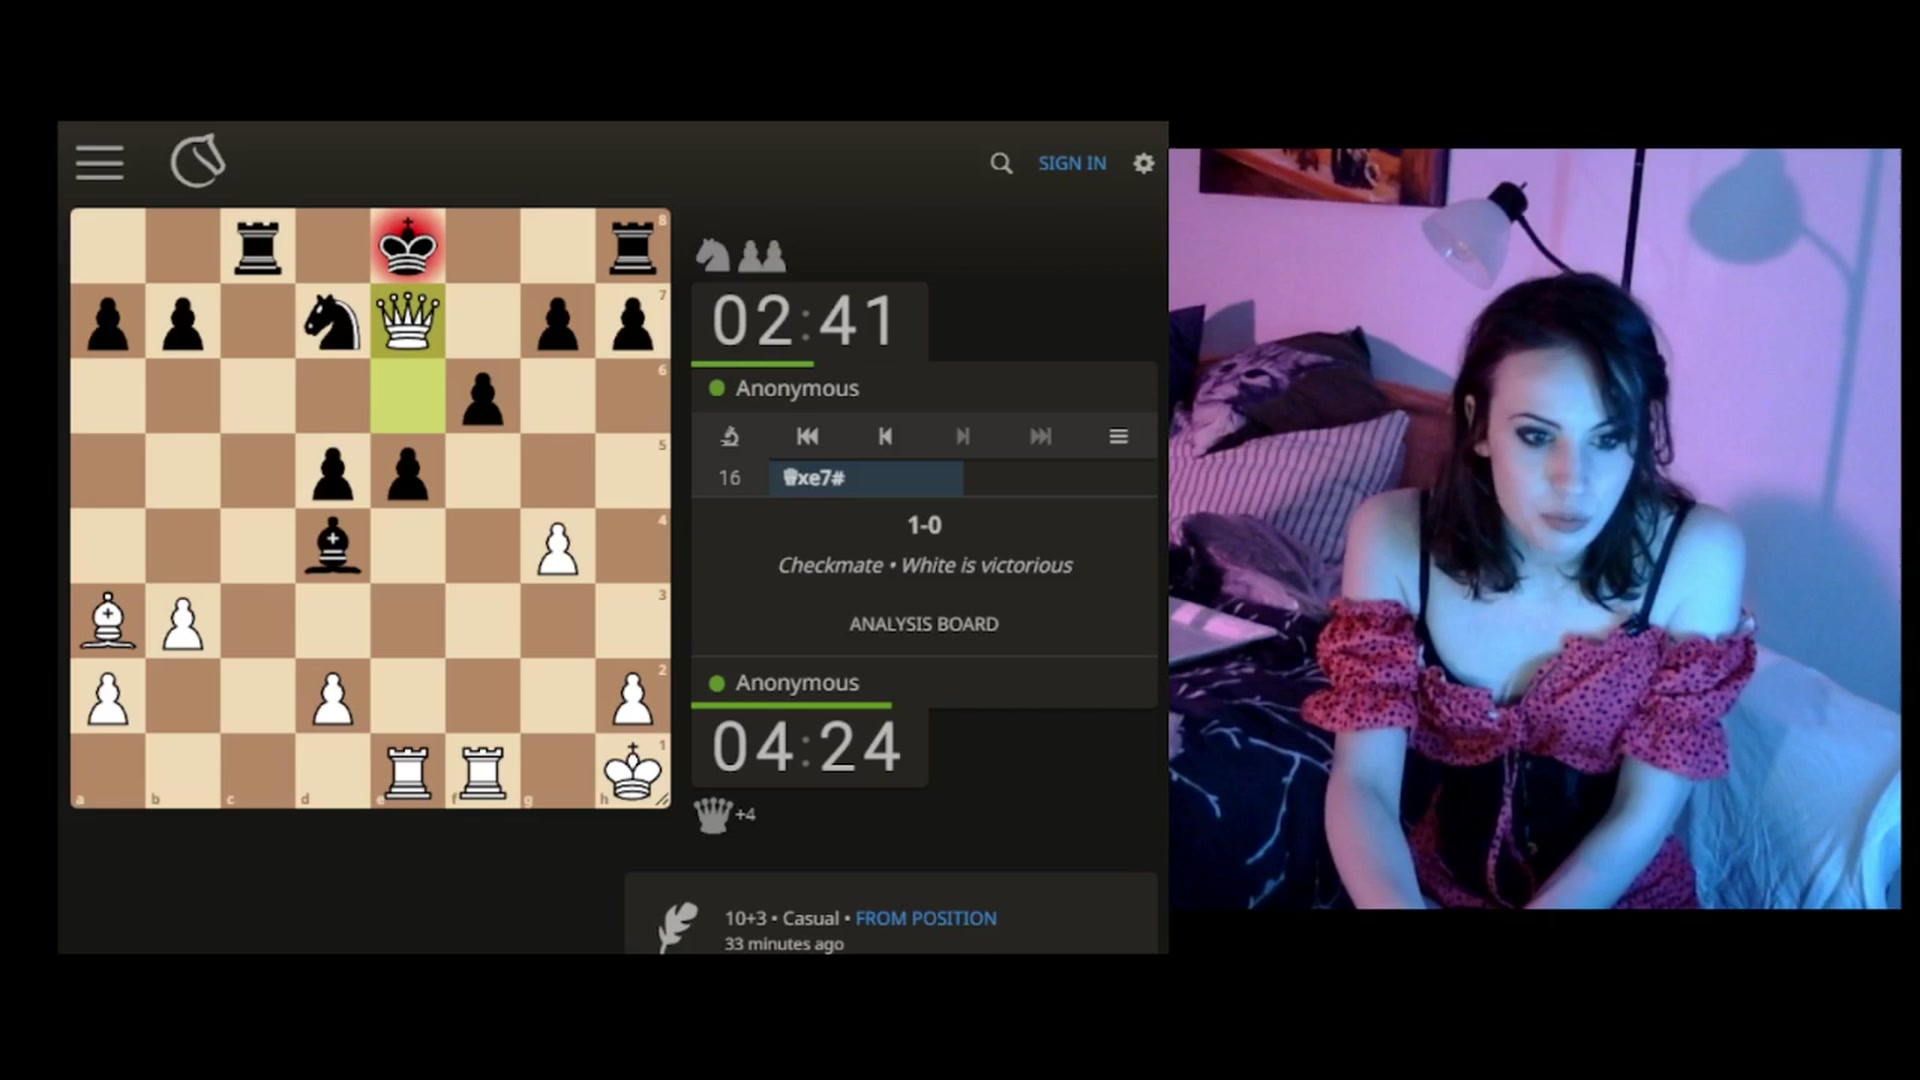
Task: Step back one move
Action: click(x=885, y=436)
